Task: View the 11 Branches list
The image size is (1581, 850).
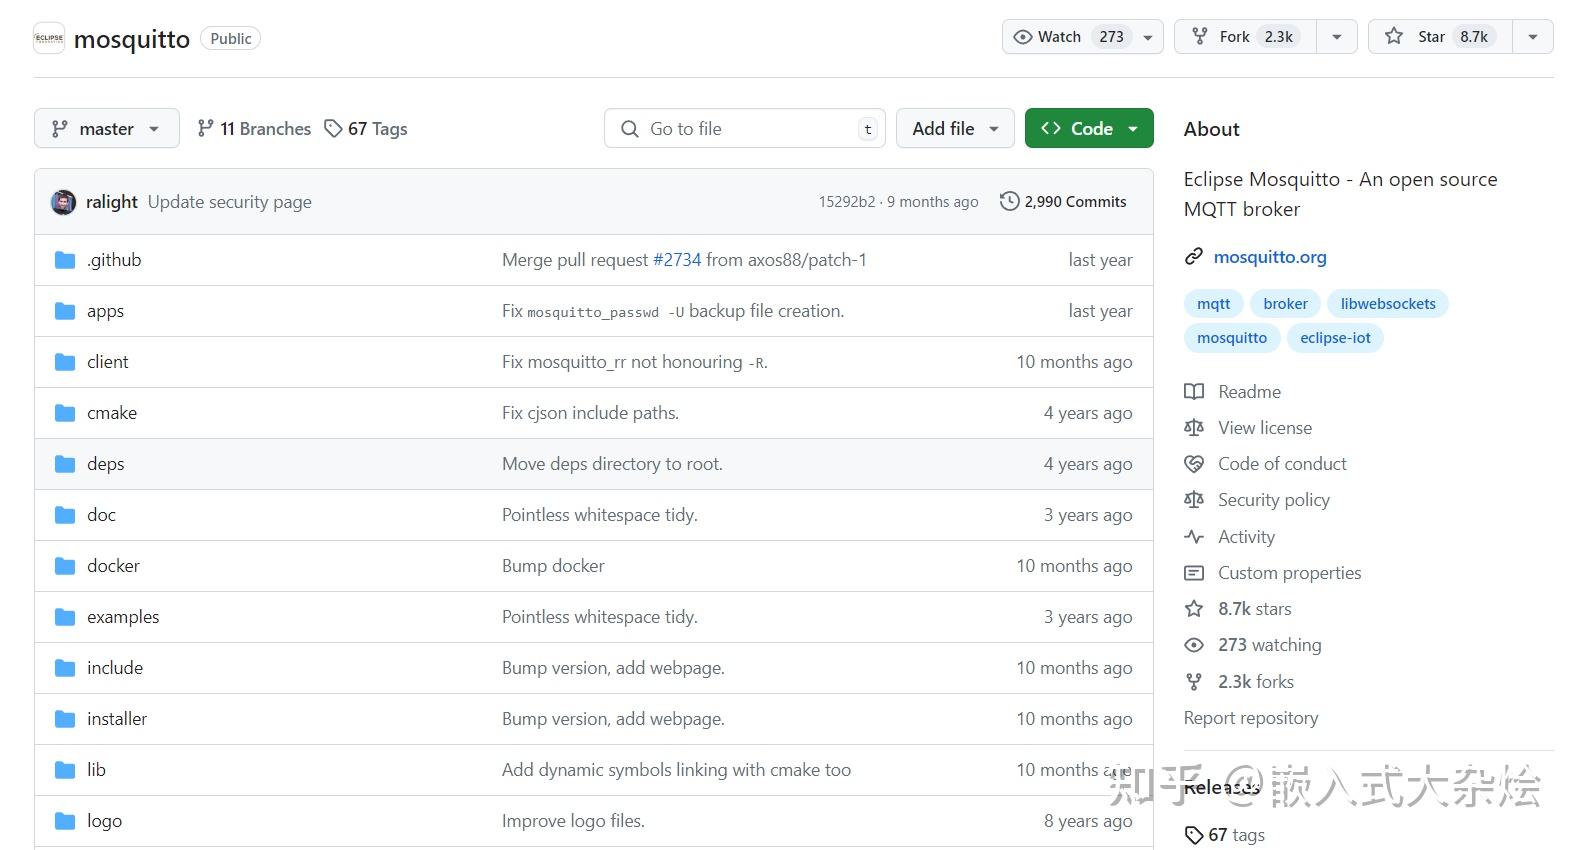Action: (x=254, y=128)
